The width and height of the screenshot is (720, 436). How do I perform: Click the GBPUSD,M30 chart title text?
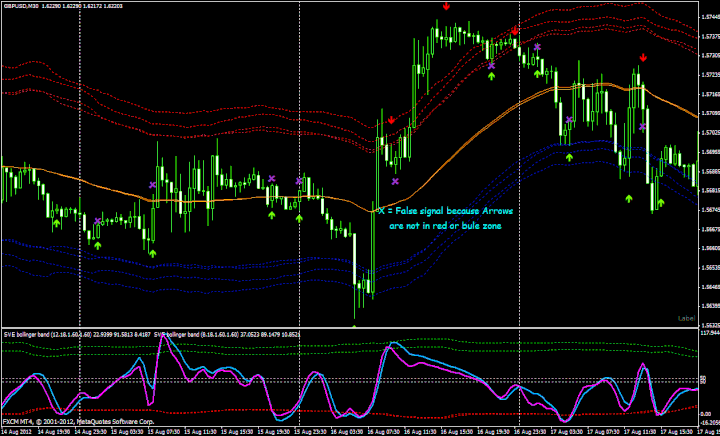[20, 5]
